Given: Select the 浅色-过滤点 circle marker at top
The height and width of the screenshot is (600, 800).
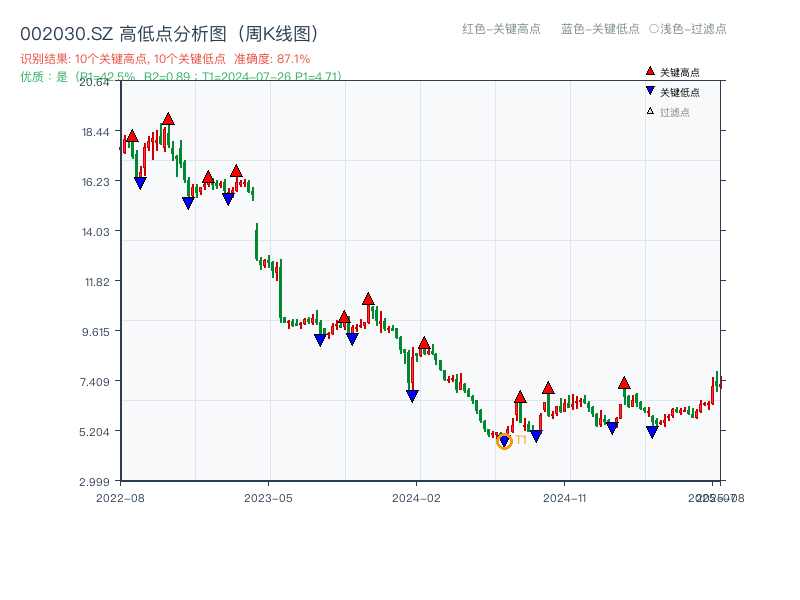Looking at the screenshot, I should (654, 29).
